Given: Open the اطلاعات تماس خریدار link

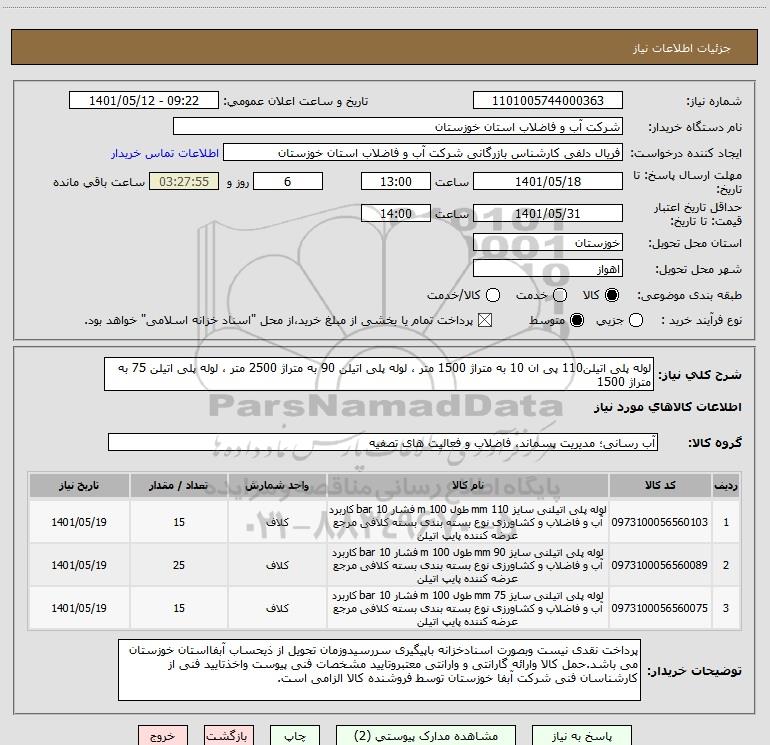Looking at the screenshot, I should 165,153.
